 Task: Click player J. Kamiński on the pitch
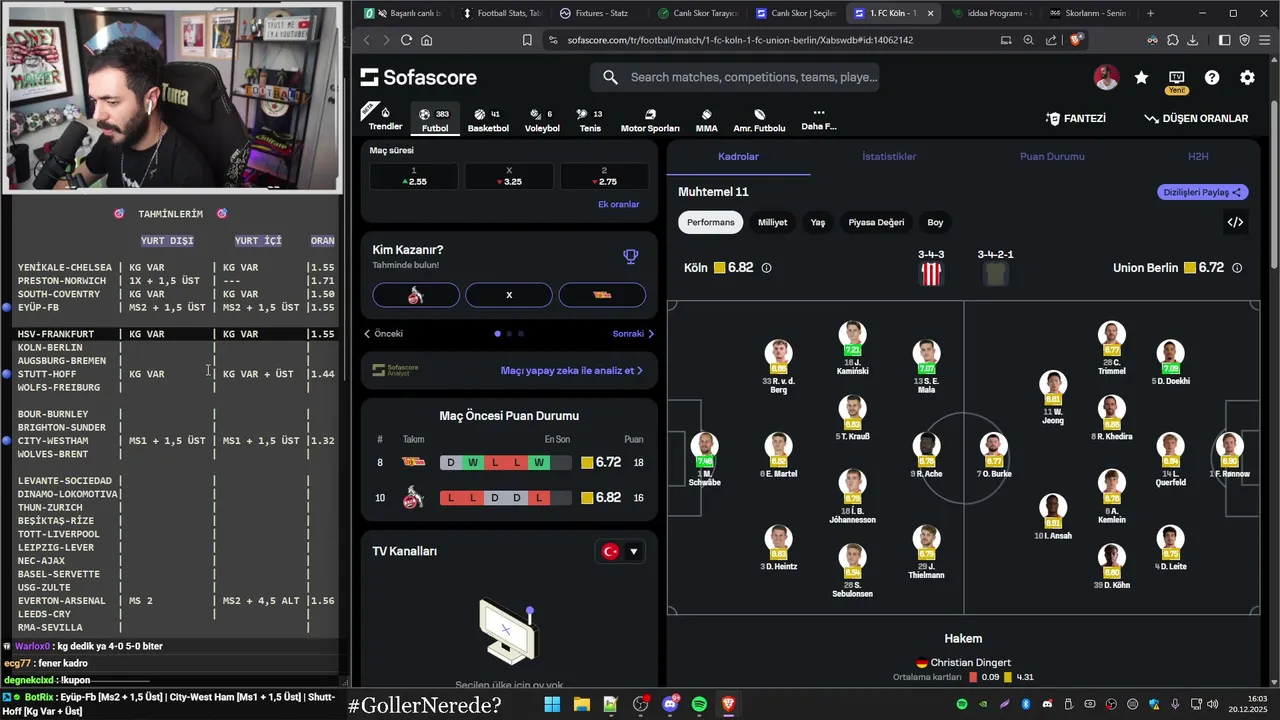point(852,348)
